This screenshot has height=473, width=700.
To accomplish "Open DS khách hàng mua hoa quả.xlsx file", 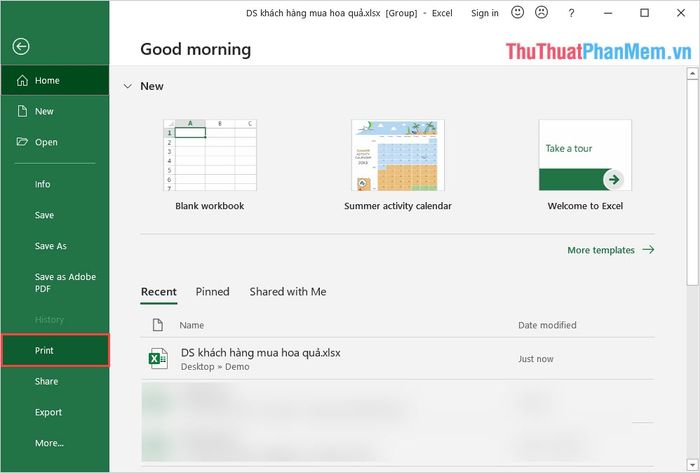I will click(x=261, y=353).
